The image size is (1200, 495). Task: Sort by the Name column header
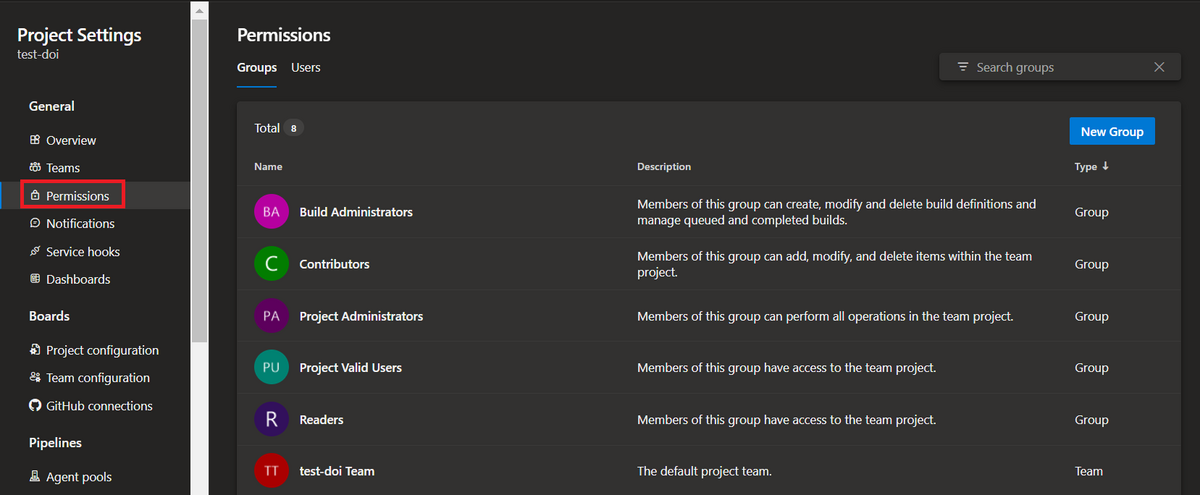[268, 167]
